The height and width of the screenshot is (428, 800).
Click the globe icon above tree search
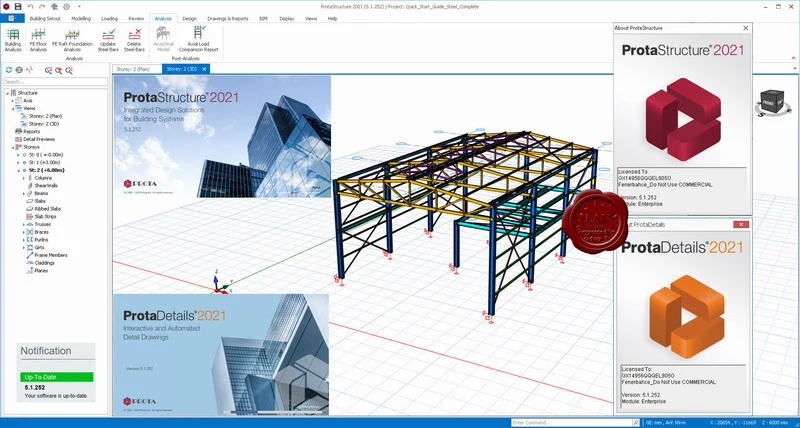tap(19, 70)
